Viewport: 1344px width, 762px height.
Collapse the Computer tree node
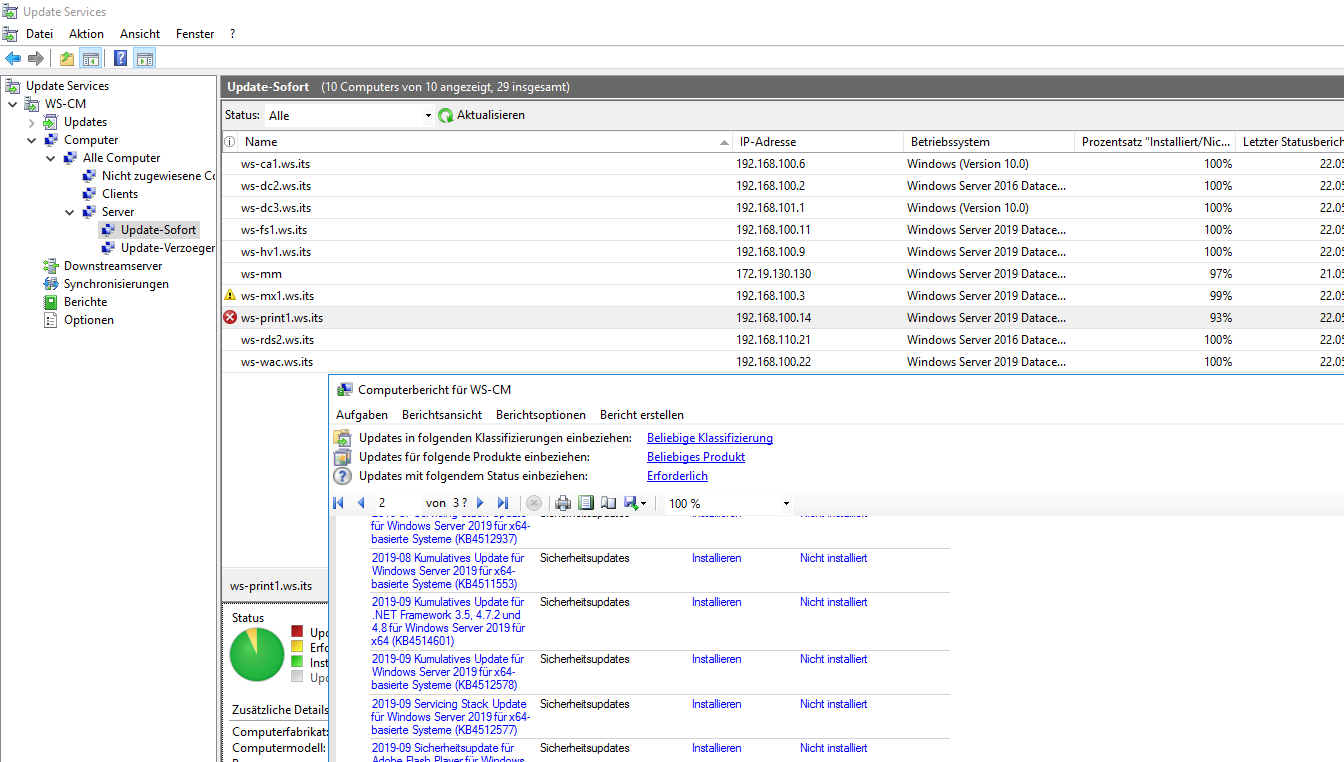(x=31, y=140)
